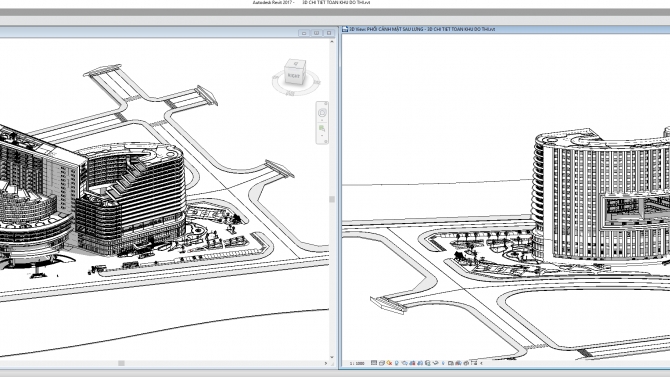Click the 3D View window icon in right title bar
Screen dimensions: 670x377
(x=345, y=29)
